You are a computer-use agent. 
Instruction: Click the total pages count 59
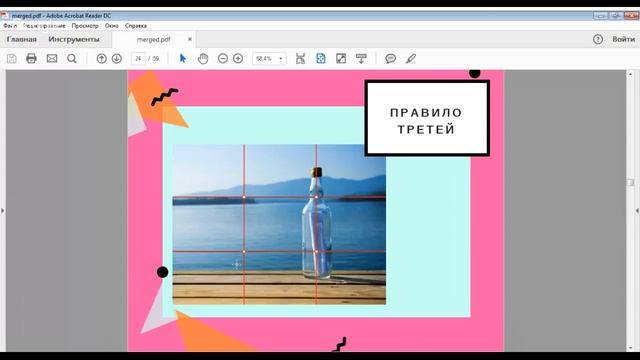[x=156, y=59]
